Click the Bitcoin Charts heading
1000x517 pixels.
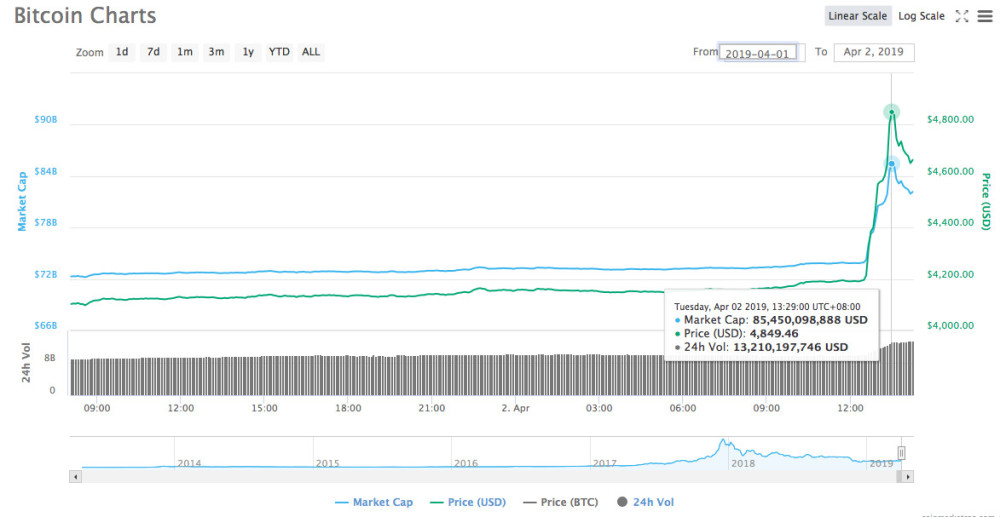(85, 16)
